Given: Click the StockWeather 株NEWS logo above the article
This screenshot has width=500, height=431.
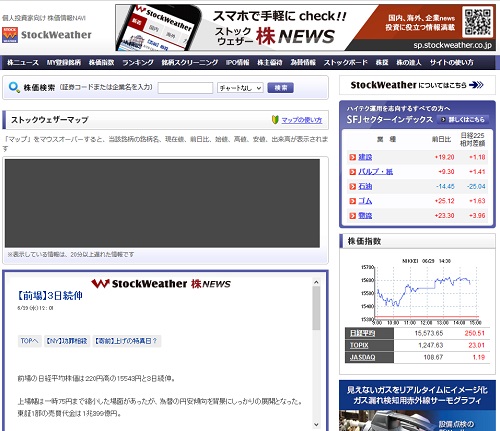Looking at the screenshot, I should point(161,284).
